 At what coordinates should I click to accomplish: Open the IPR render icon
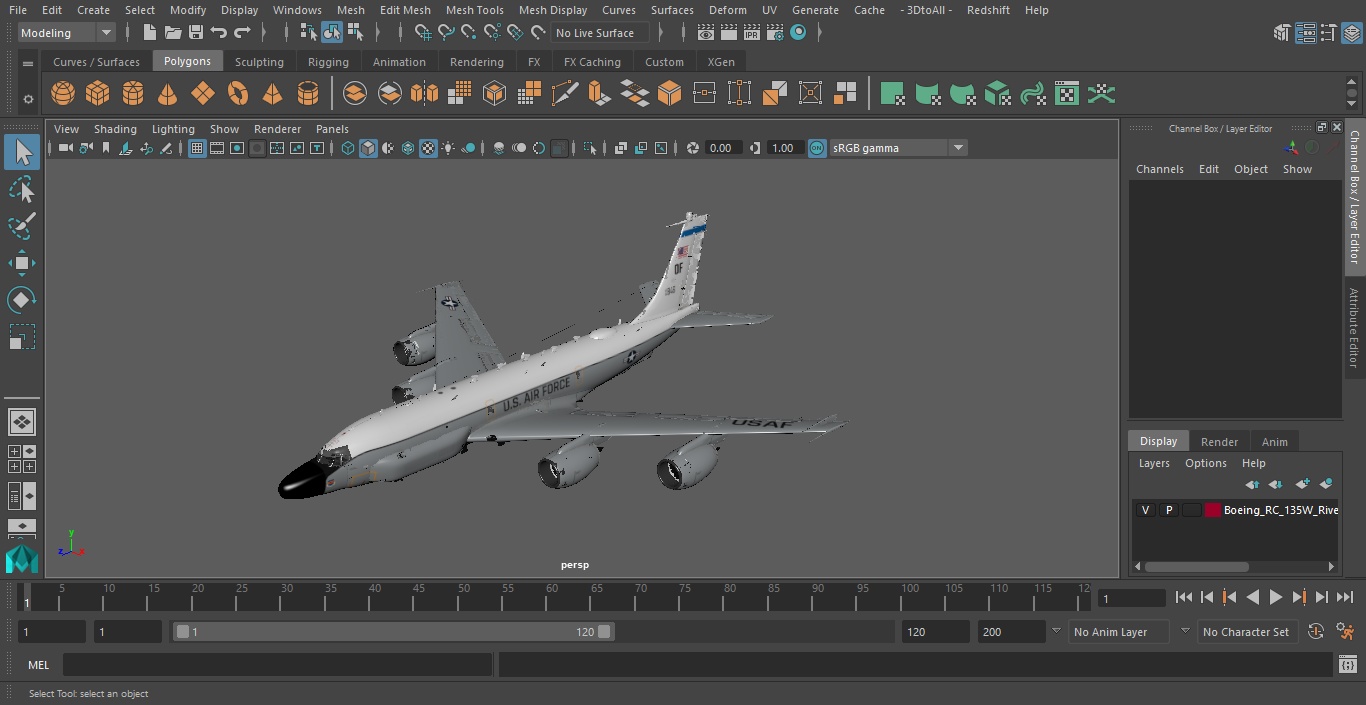click(x=751, y=33)
